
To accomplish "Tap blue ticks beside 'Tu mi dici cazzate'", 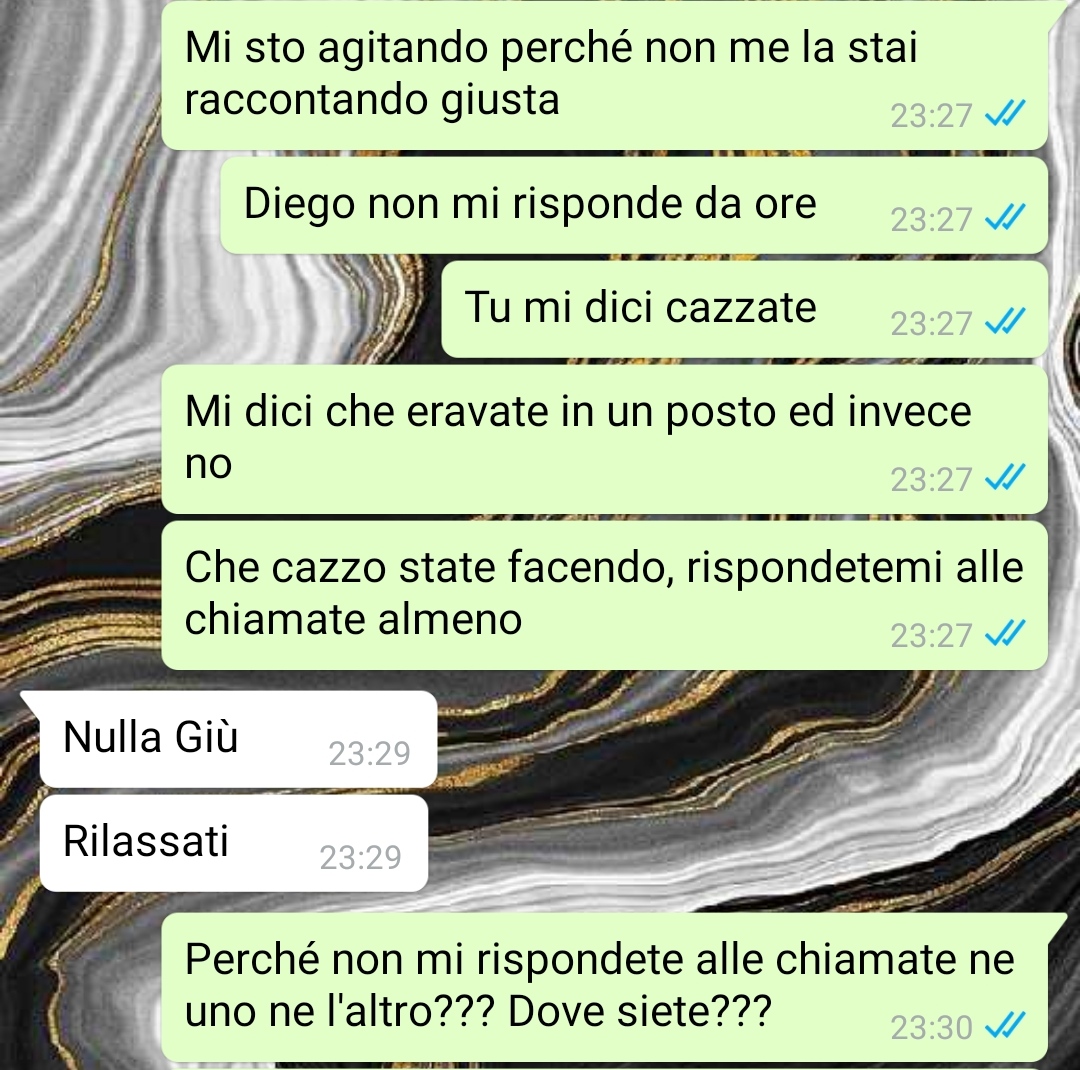I will click(x=1005, y=322).
